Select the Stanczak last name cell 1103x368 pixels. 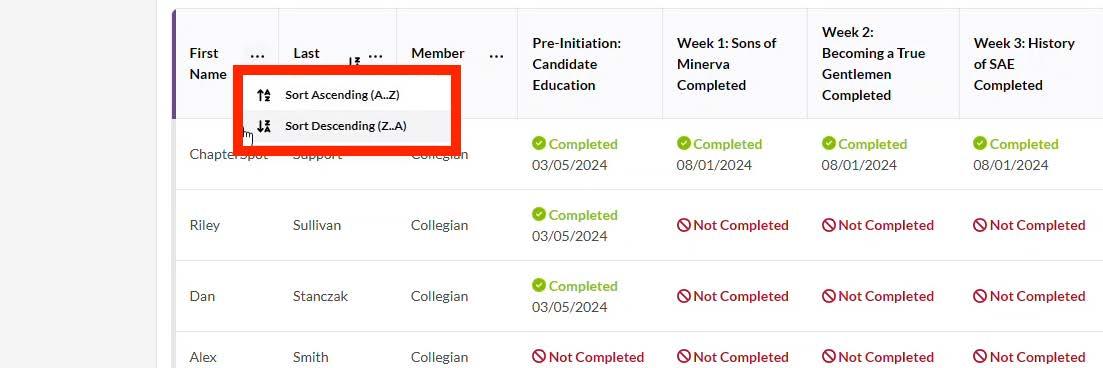(320, 296)
